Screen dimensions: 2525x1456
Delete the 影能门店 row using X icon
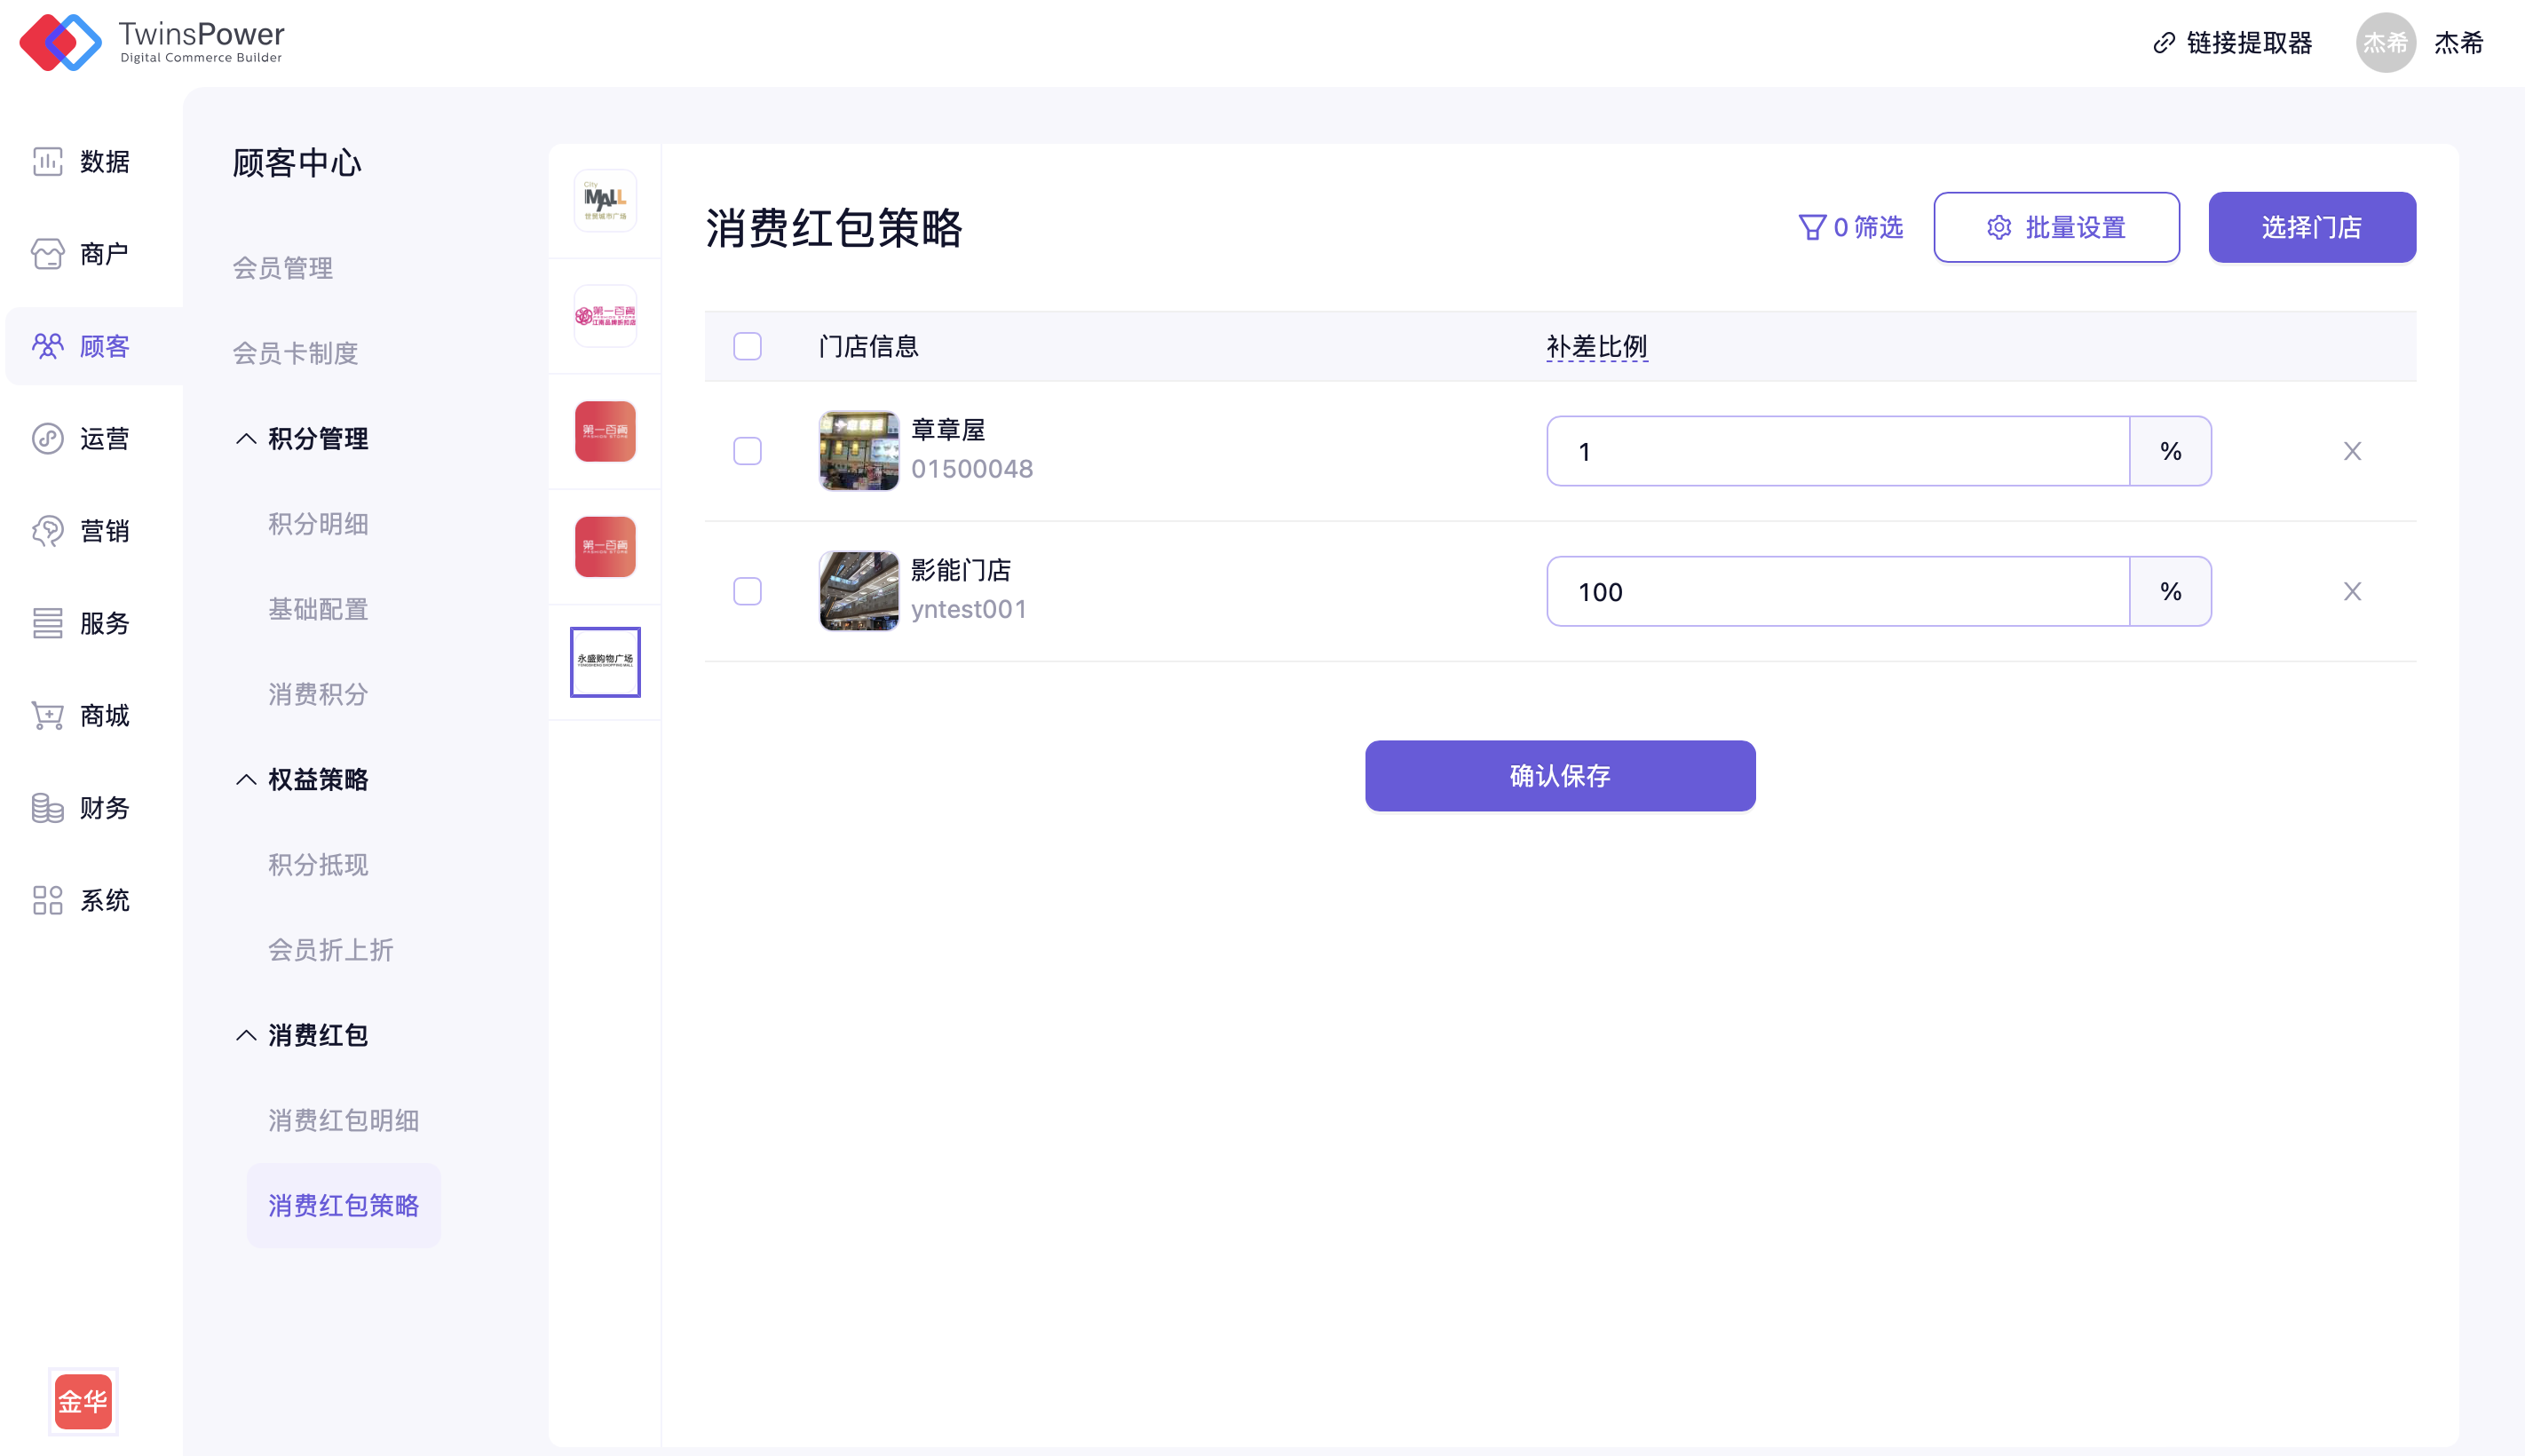pyautogui.click(x=2352, y=591)
